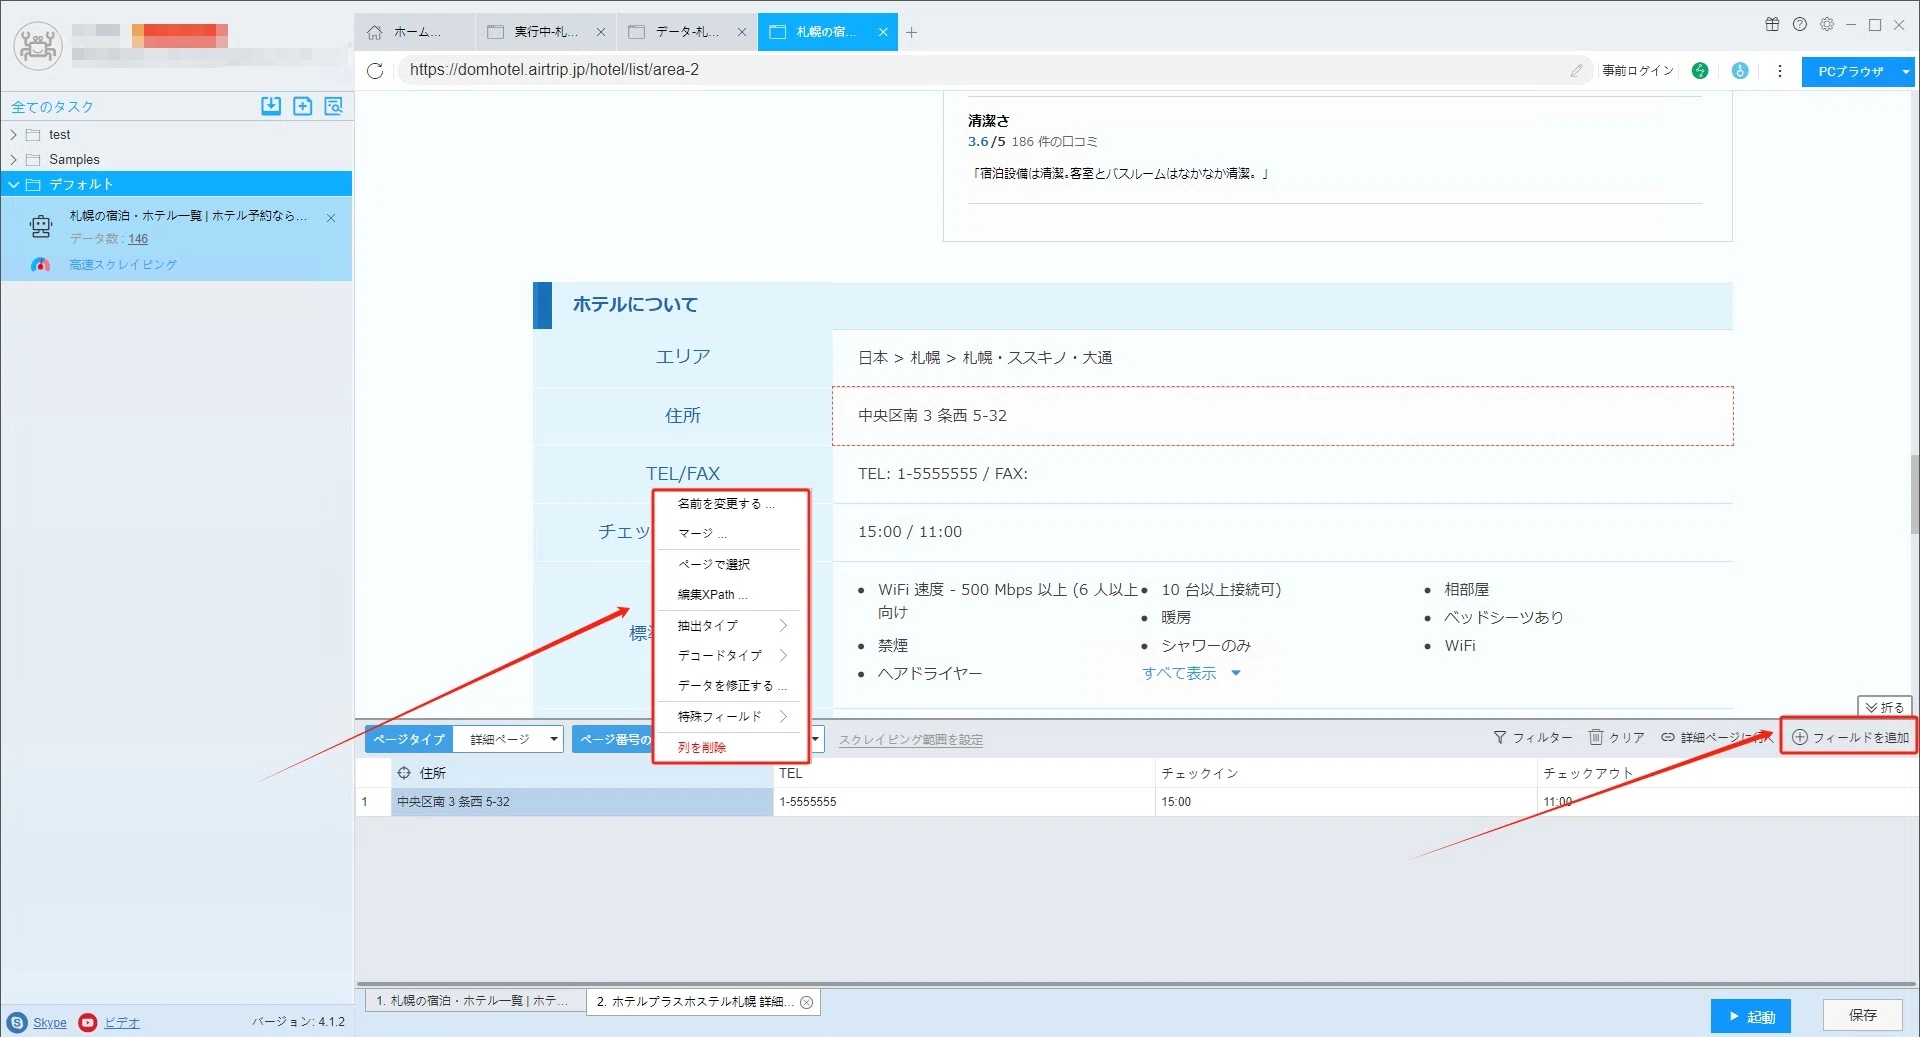Click the plus circle icon for フィールドを追加
1920x1037 pixels.
pos(1800,737)
